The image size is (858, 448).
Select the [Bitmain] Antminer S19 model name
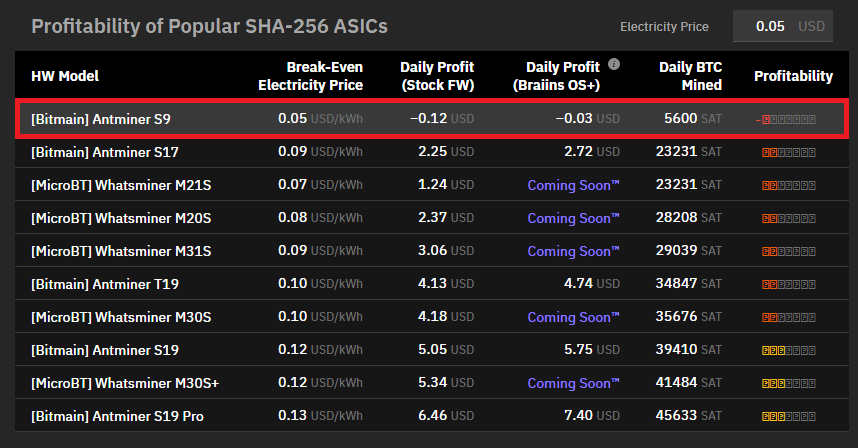[105, 350]
